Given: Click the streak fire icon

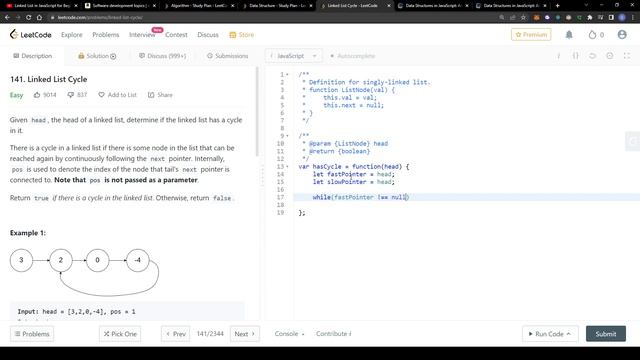Looking at the screenshot, I should click(592, 35).
